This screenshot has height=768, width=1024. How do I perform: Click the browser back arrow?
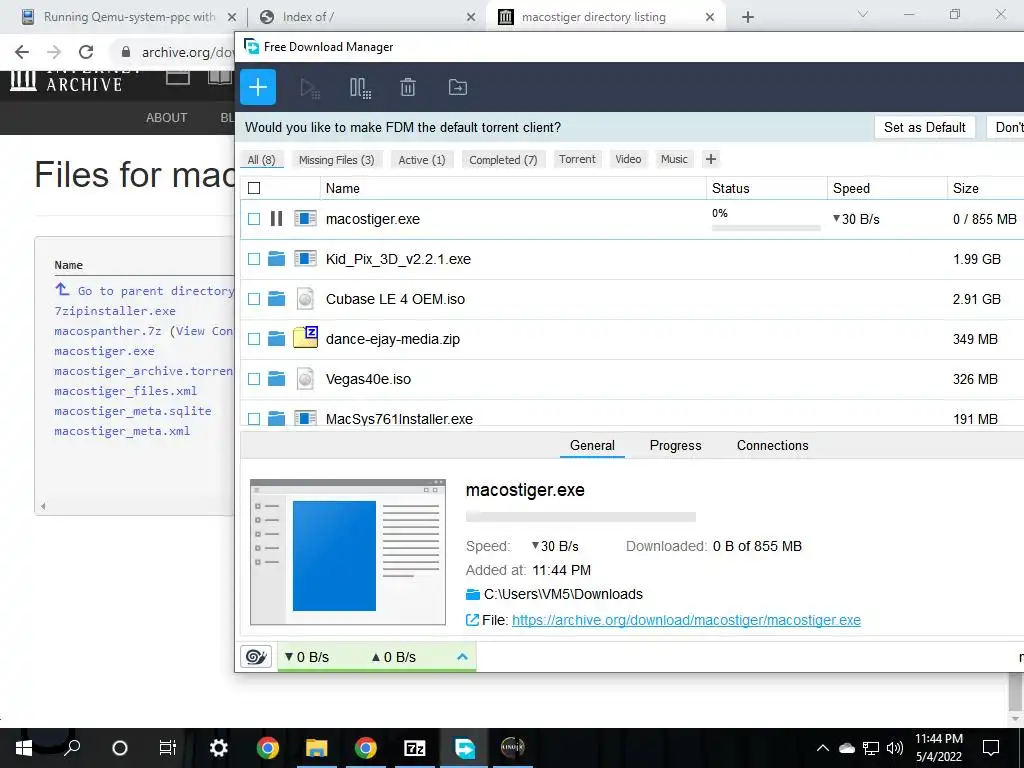coord(22,52)
